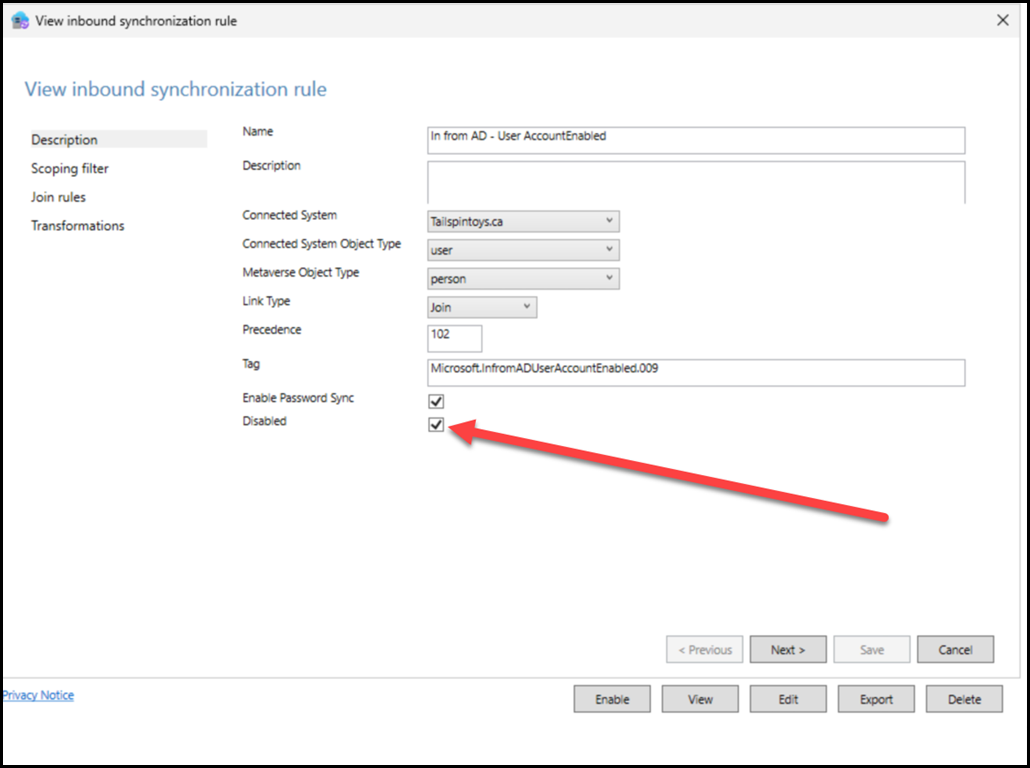The height and width of the screenshot is (768, 1030).
Task: Close the synchronization rule window
Action: pos(1003,20)
